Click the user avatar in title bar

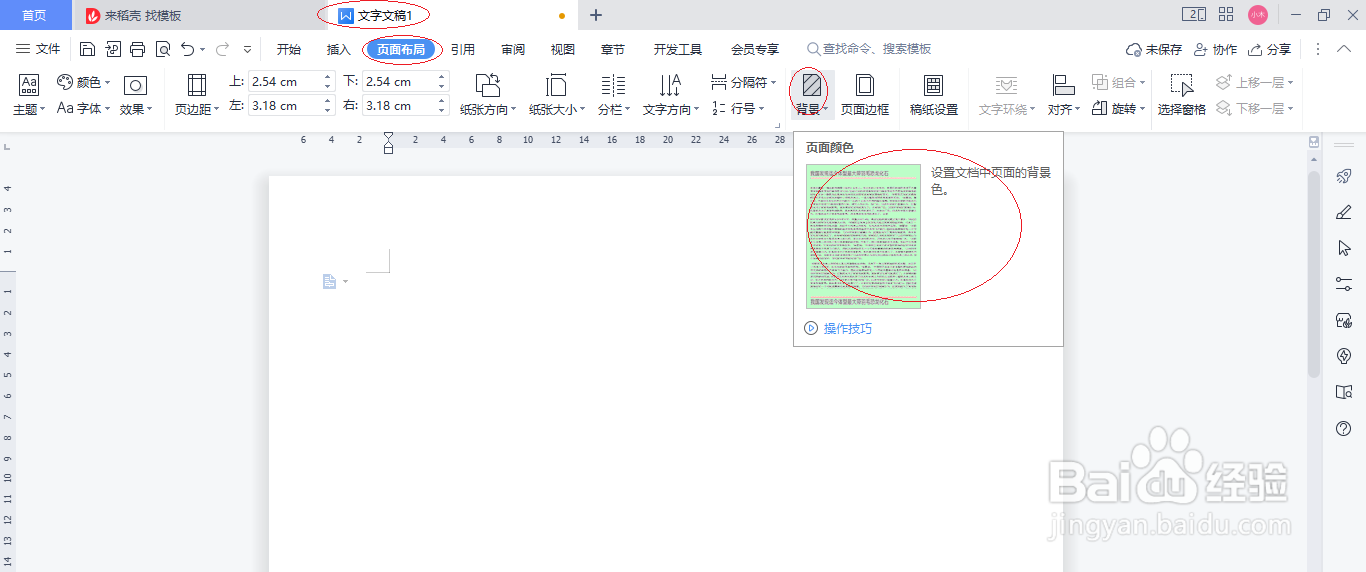1257,14
